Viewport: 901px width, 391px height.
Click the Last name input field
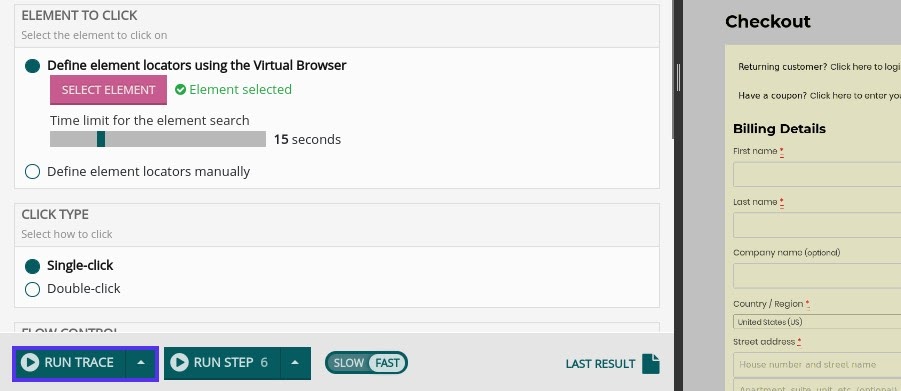click(817, 225)
